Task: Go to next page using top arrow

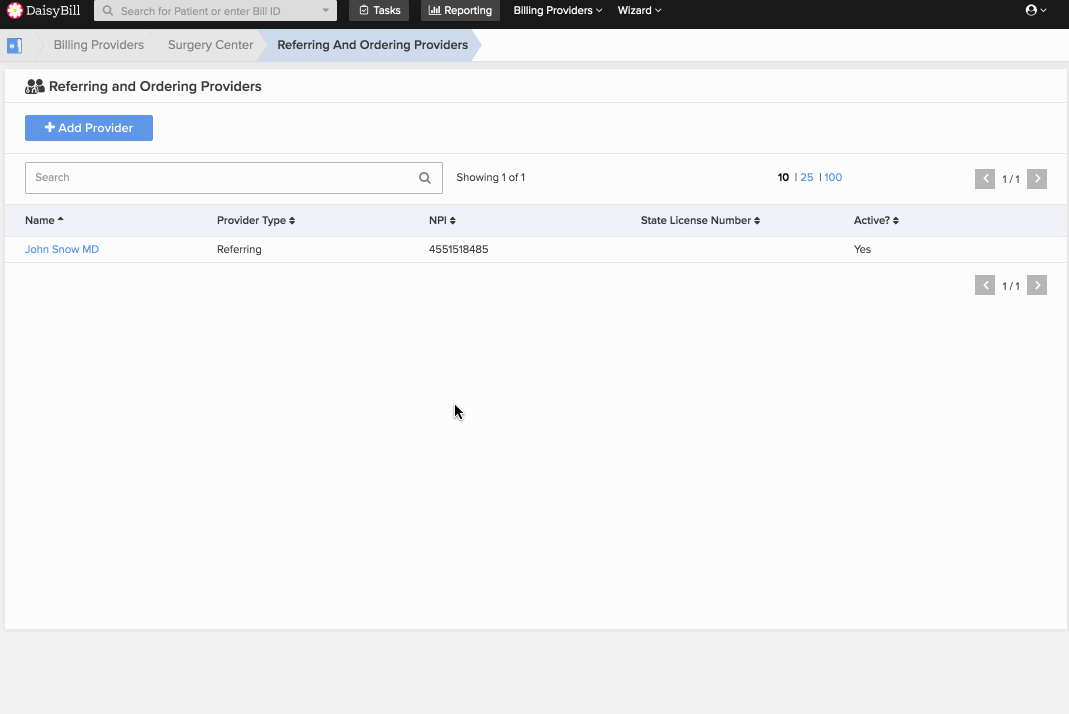Action: tap(1037, 179)
